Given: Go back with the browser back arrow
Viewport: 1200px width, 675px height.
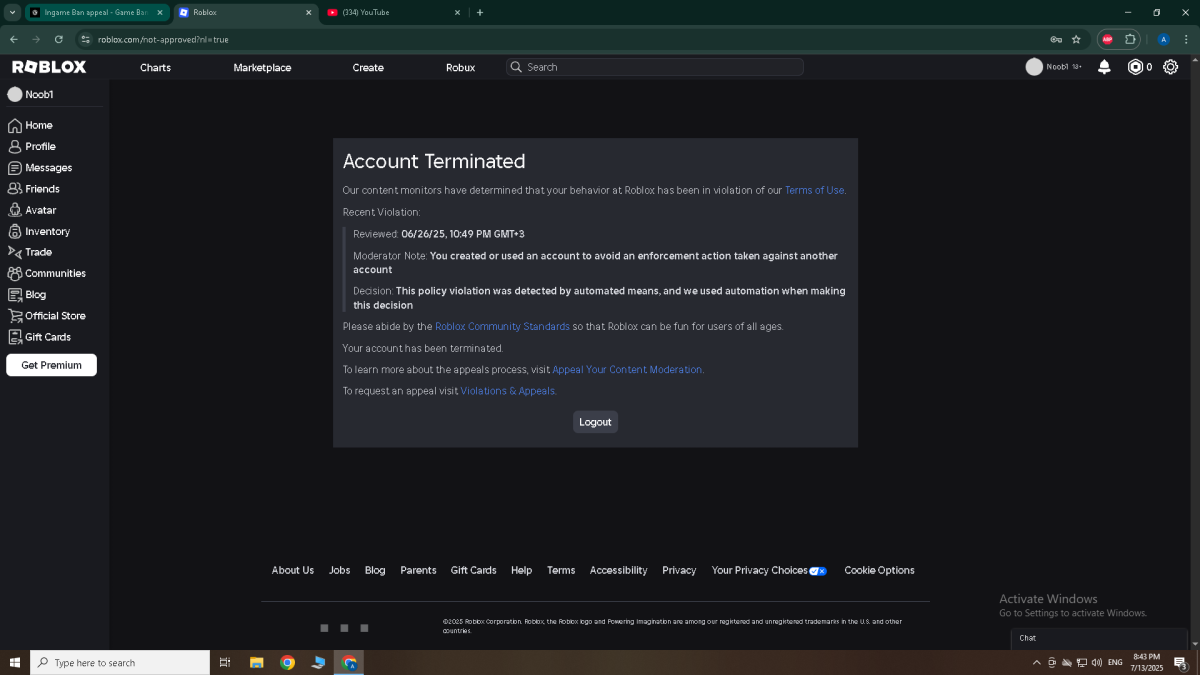Looking at the screenshot, I should point(14,39).
